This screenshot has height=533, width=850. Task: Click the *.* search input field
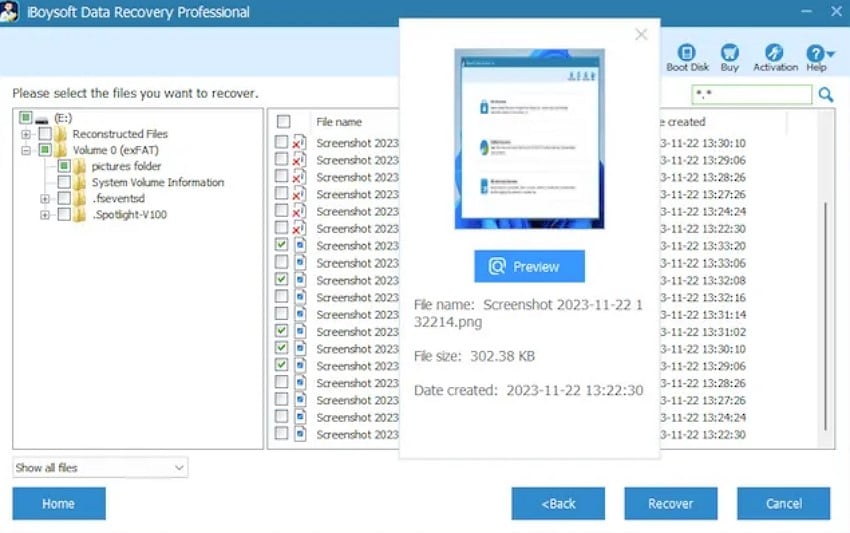(x=751, y=94)
